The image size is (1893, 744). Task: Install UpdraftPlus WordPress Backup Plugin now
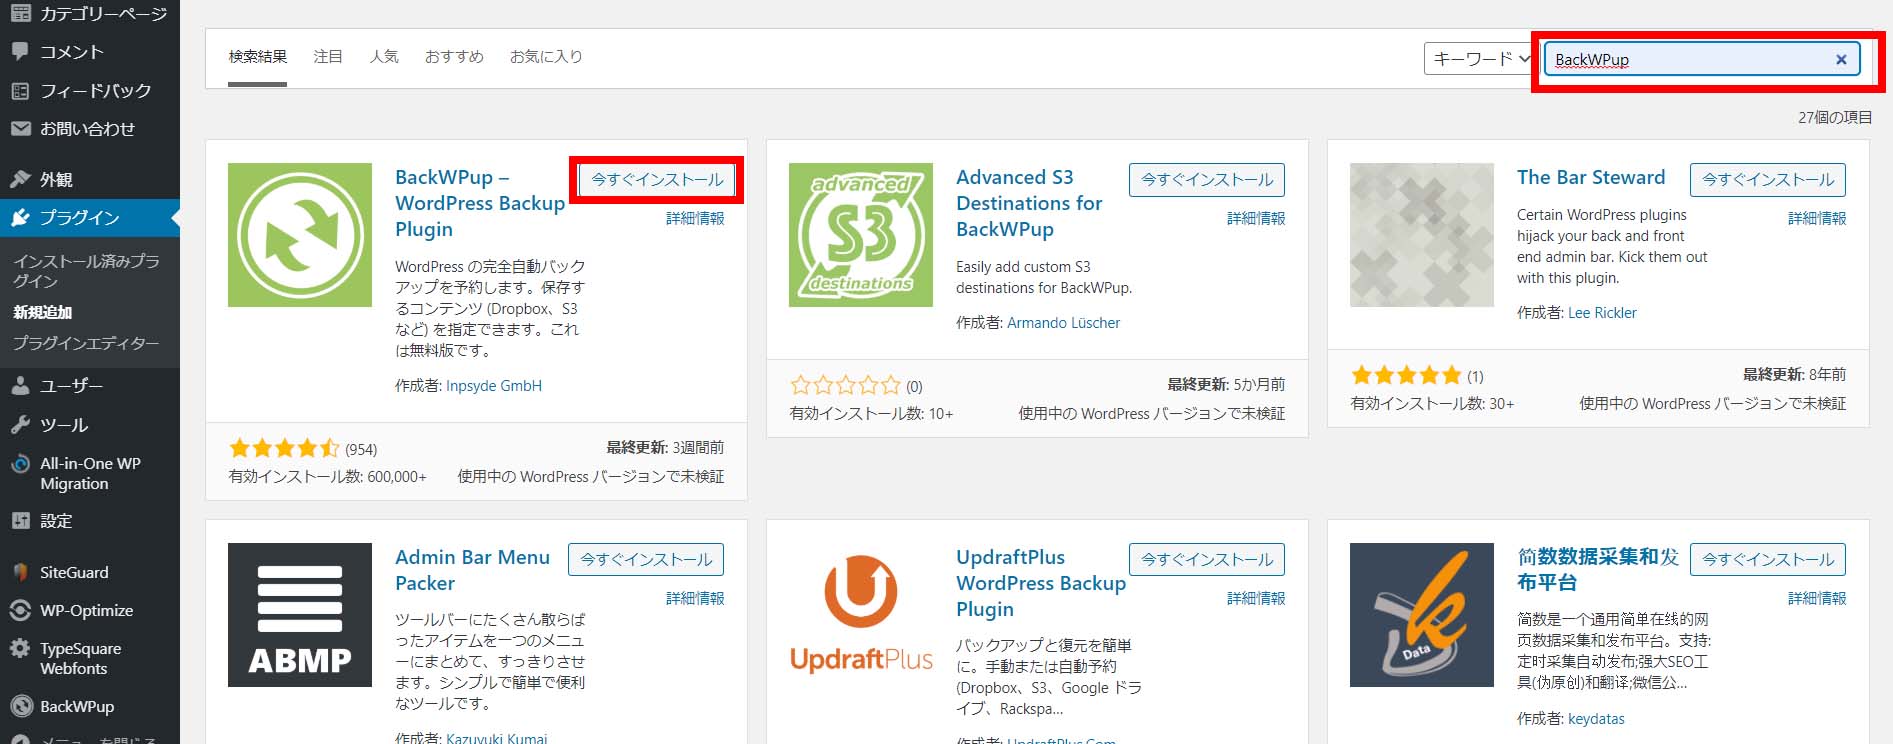pyautogui.click(x=1206, y=559)
